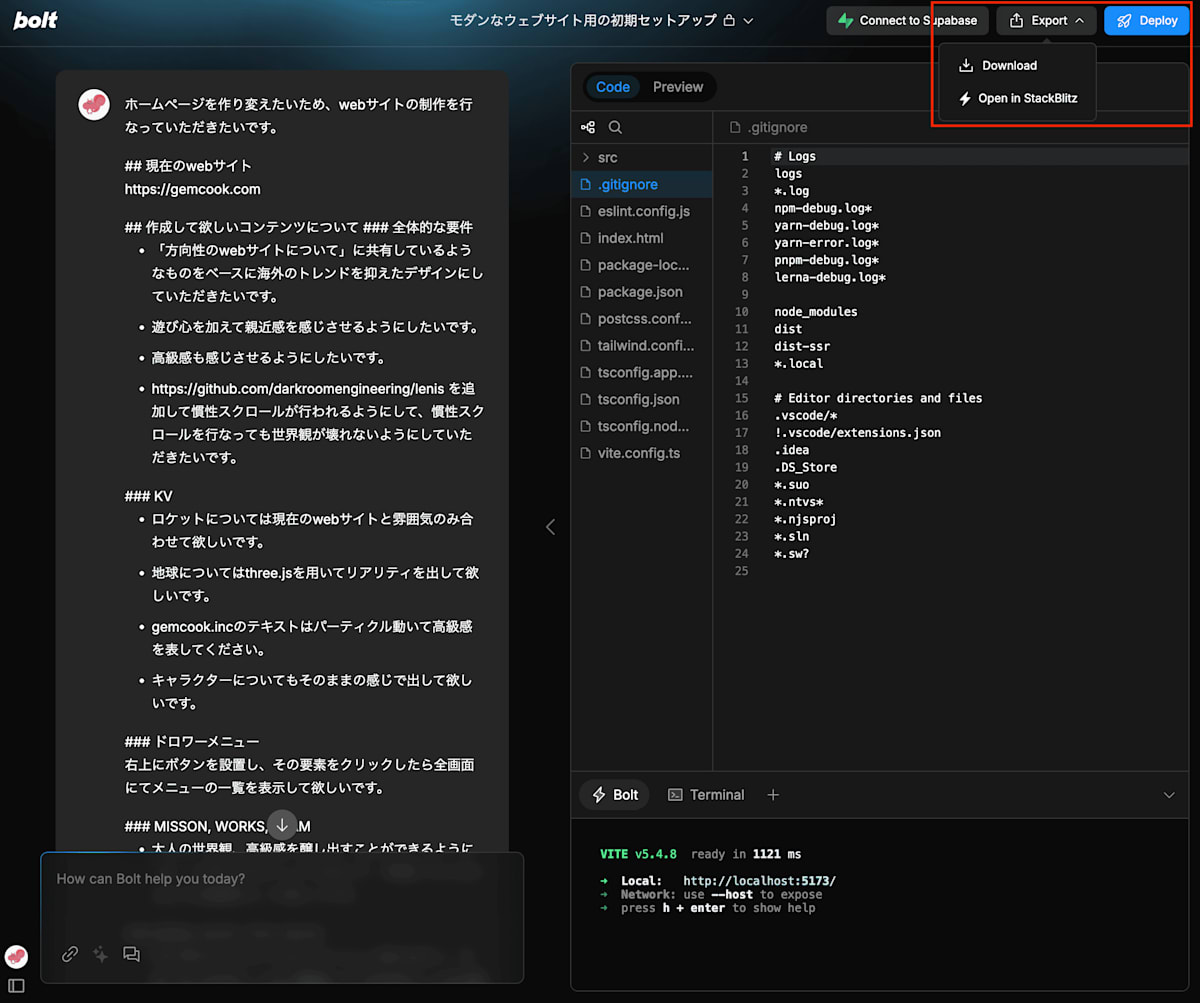The height and width of the screenshot is (1003, 1200).
Task: Click '!.vscode/extensions.json' line
Action: [x=857, y=433]
